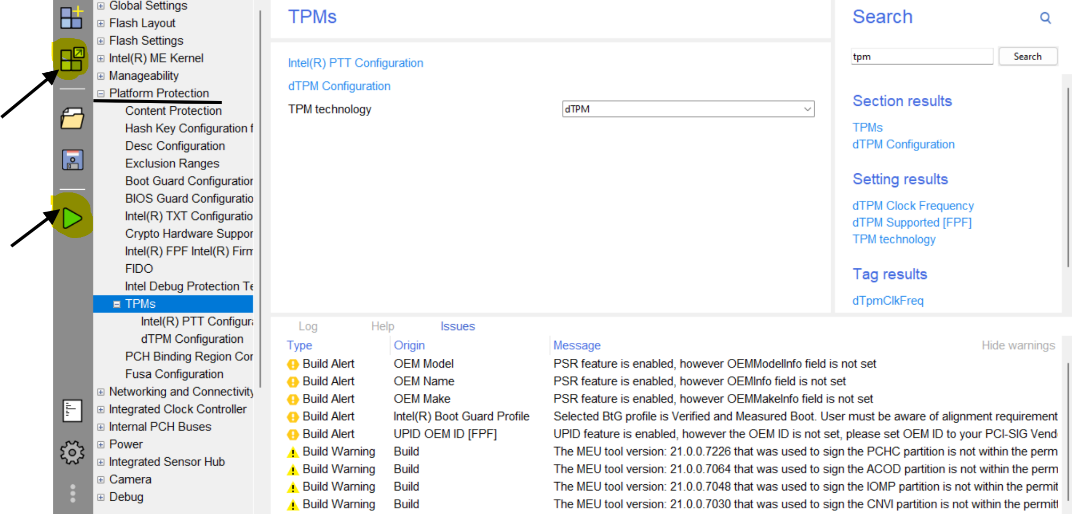Open the log document icon in sidebar
The width and height of the screenshot is (1072, 514).
pyautogui.click(x=72, y=410)
